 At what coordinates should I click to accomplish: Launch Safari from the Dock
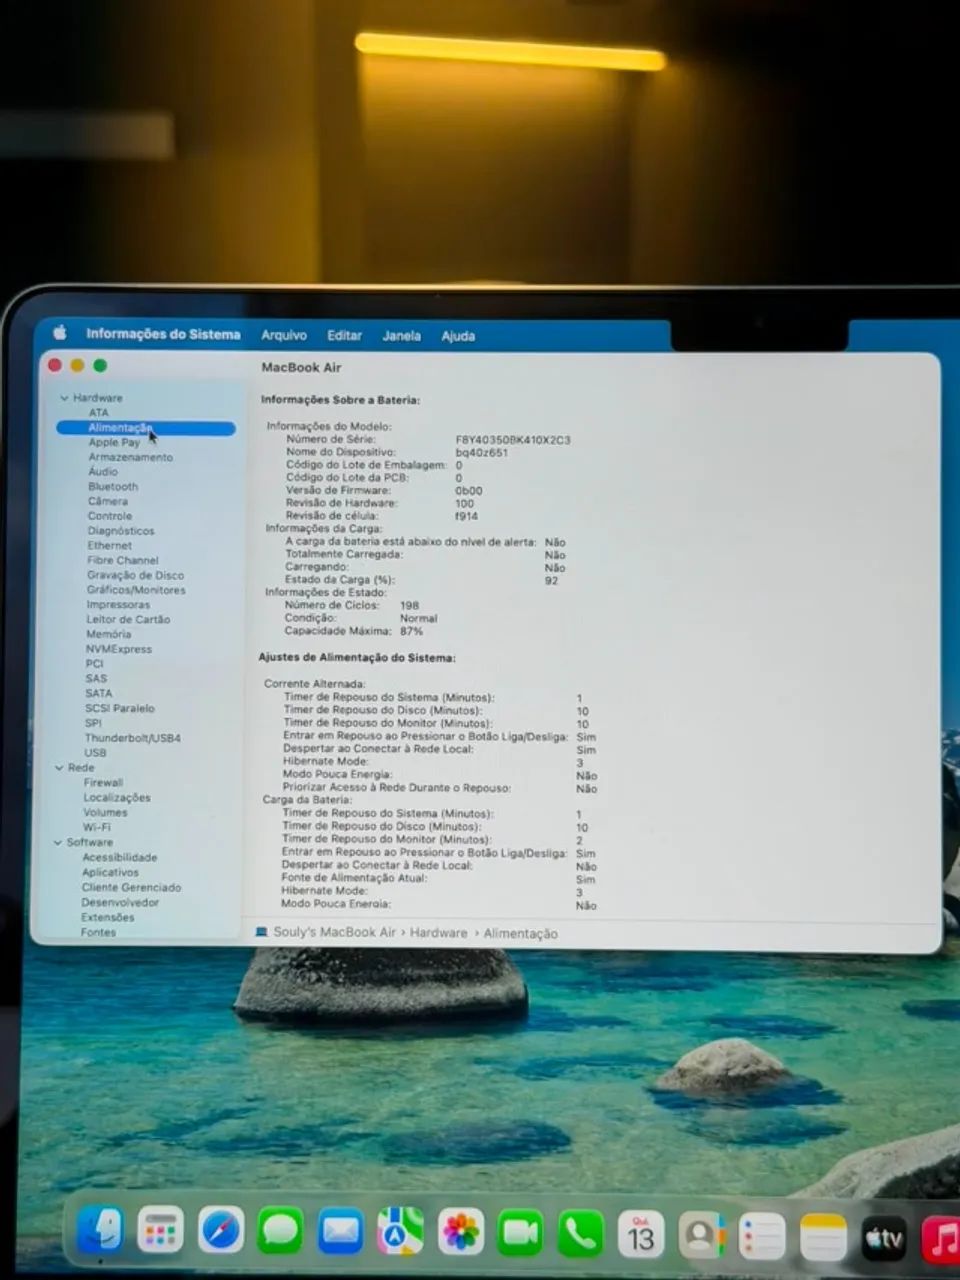pos(220,1231)
